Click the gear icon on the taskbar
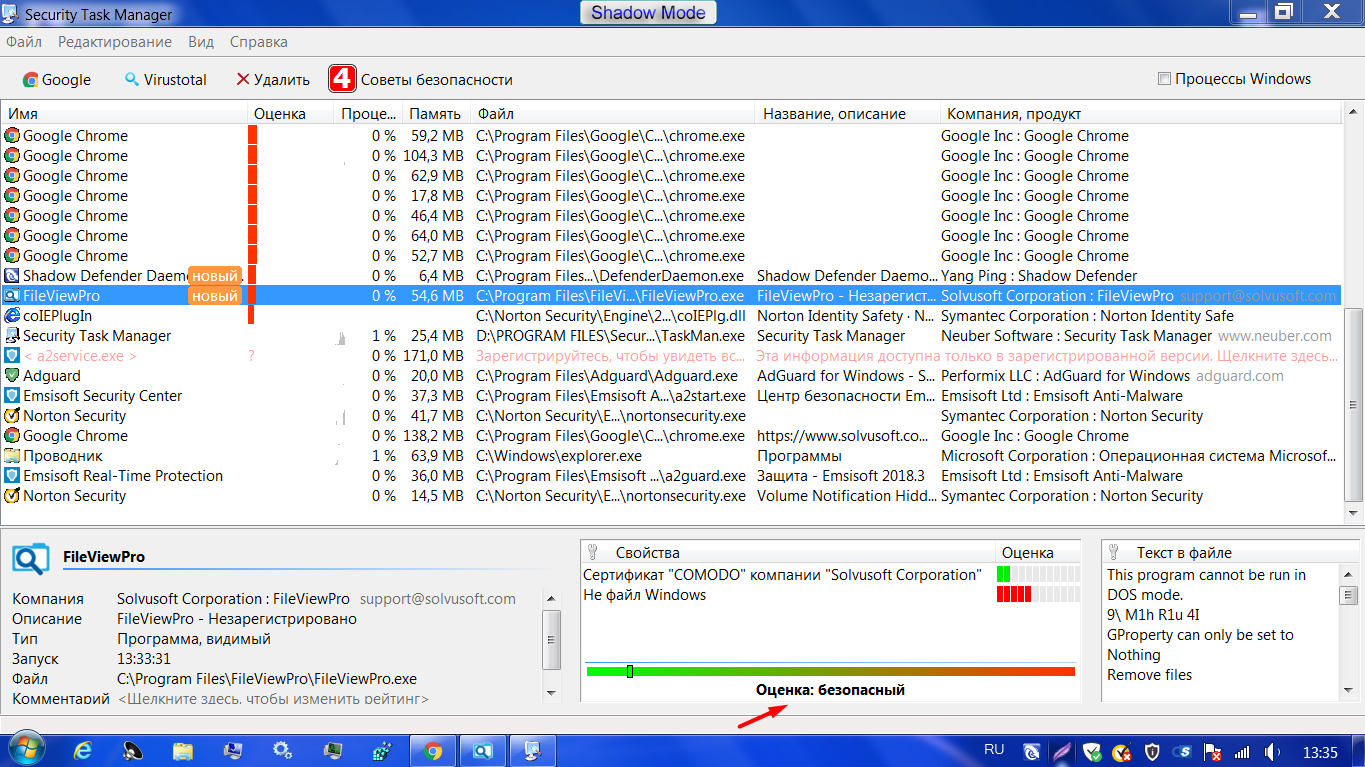Screen dimensions: 1365x767 click(283, 750)
